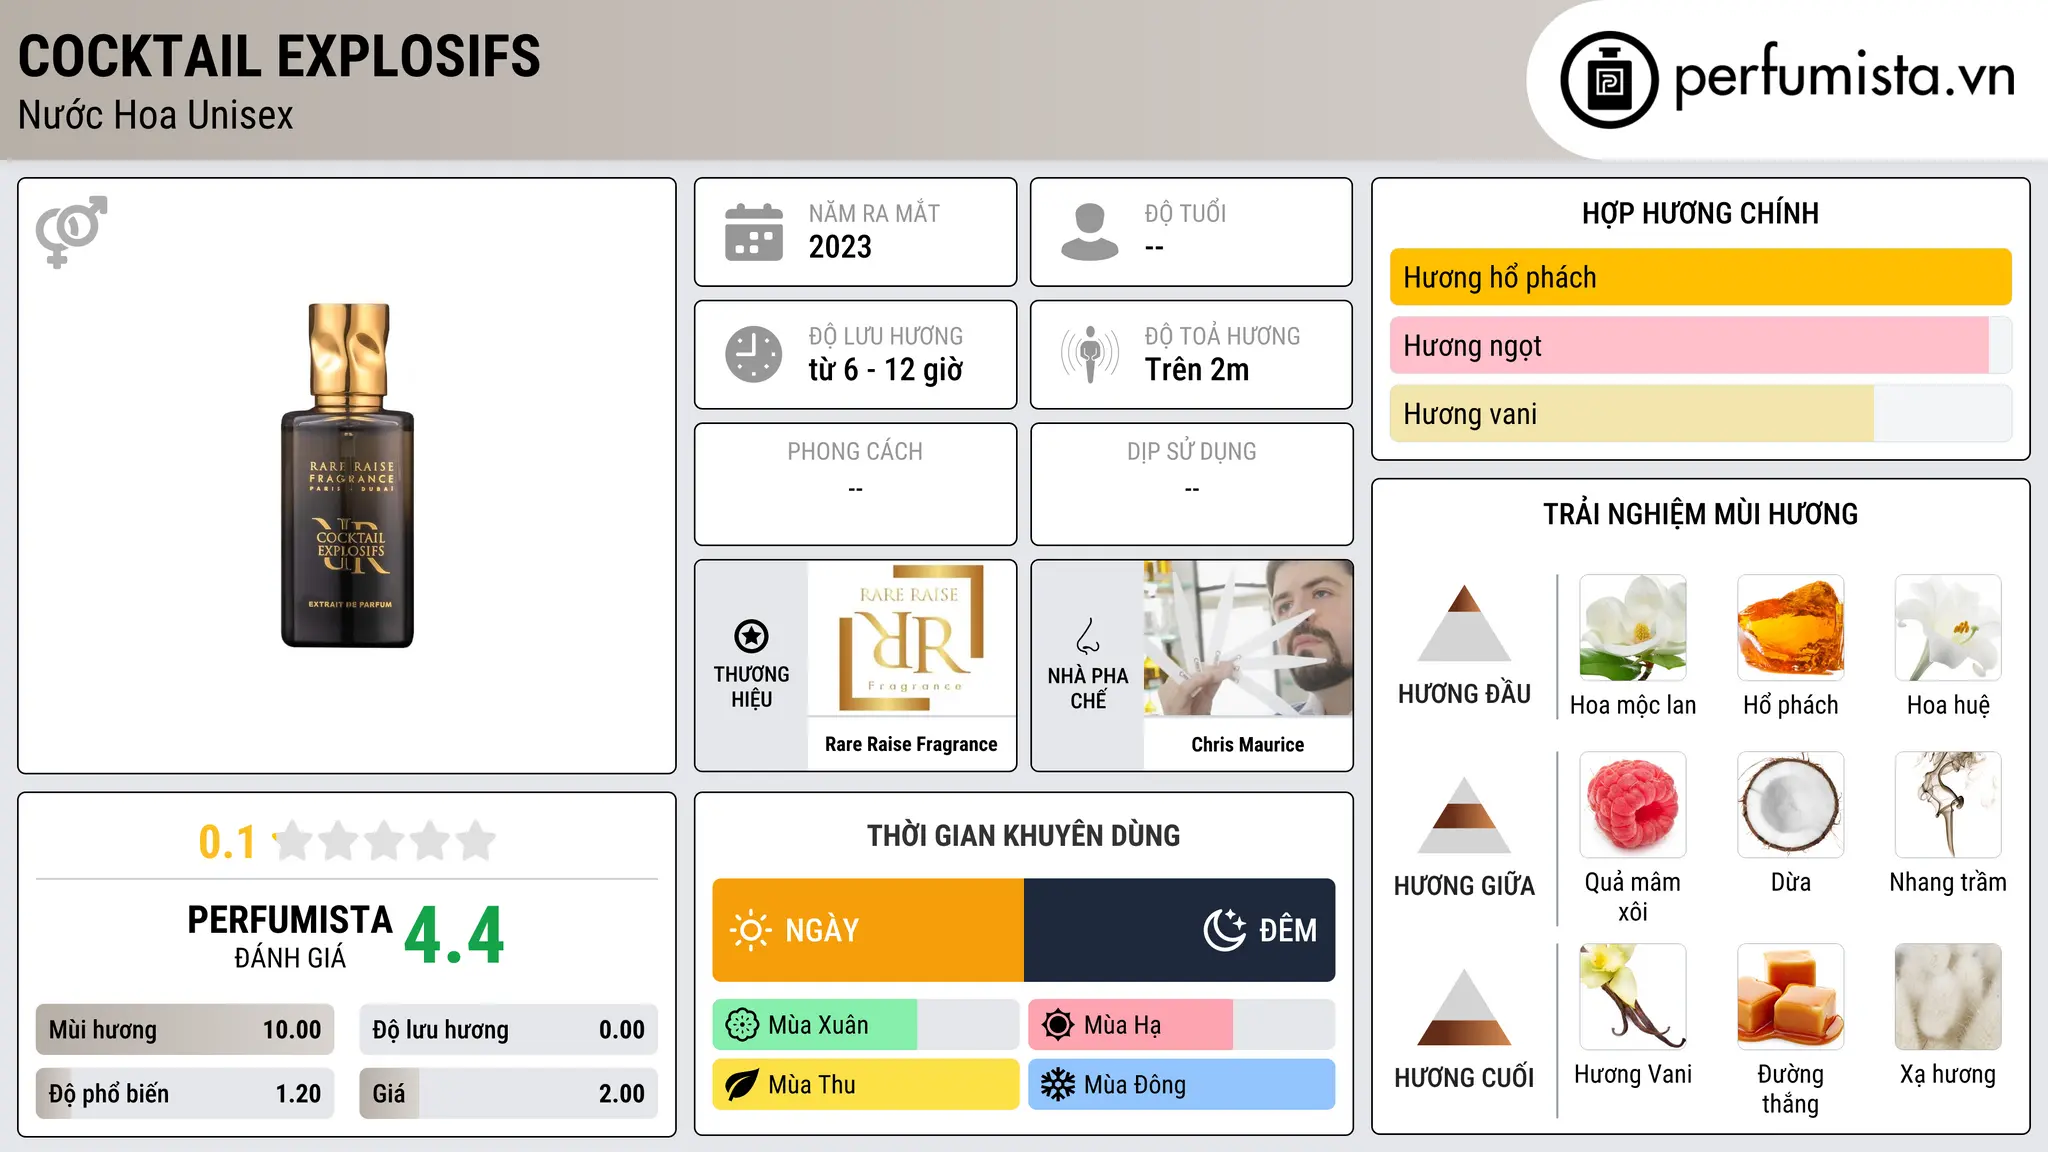Screen dimensions: 2048x1152
Task: Select the Dừa coconut note image
Action: [1791, 805]
